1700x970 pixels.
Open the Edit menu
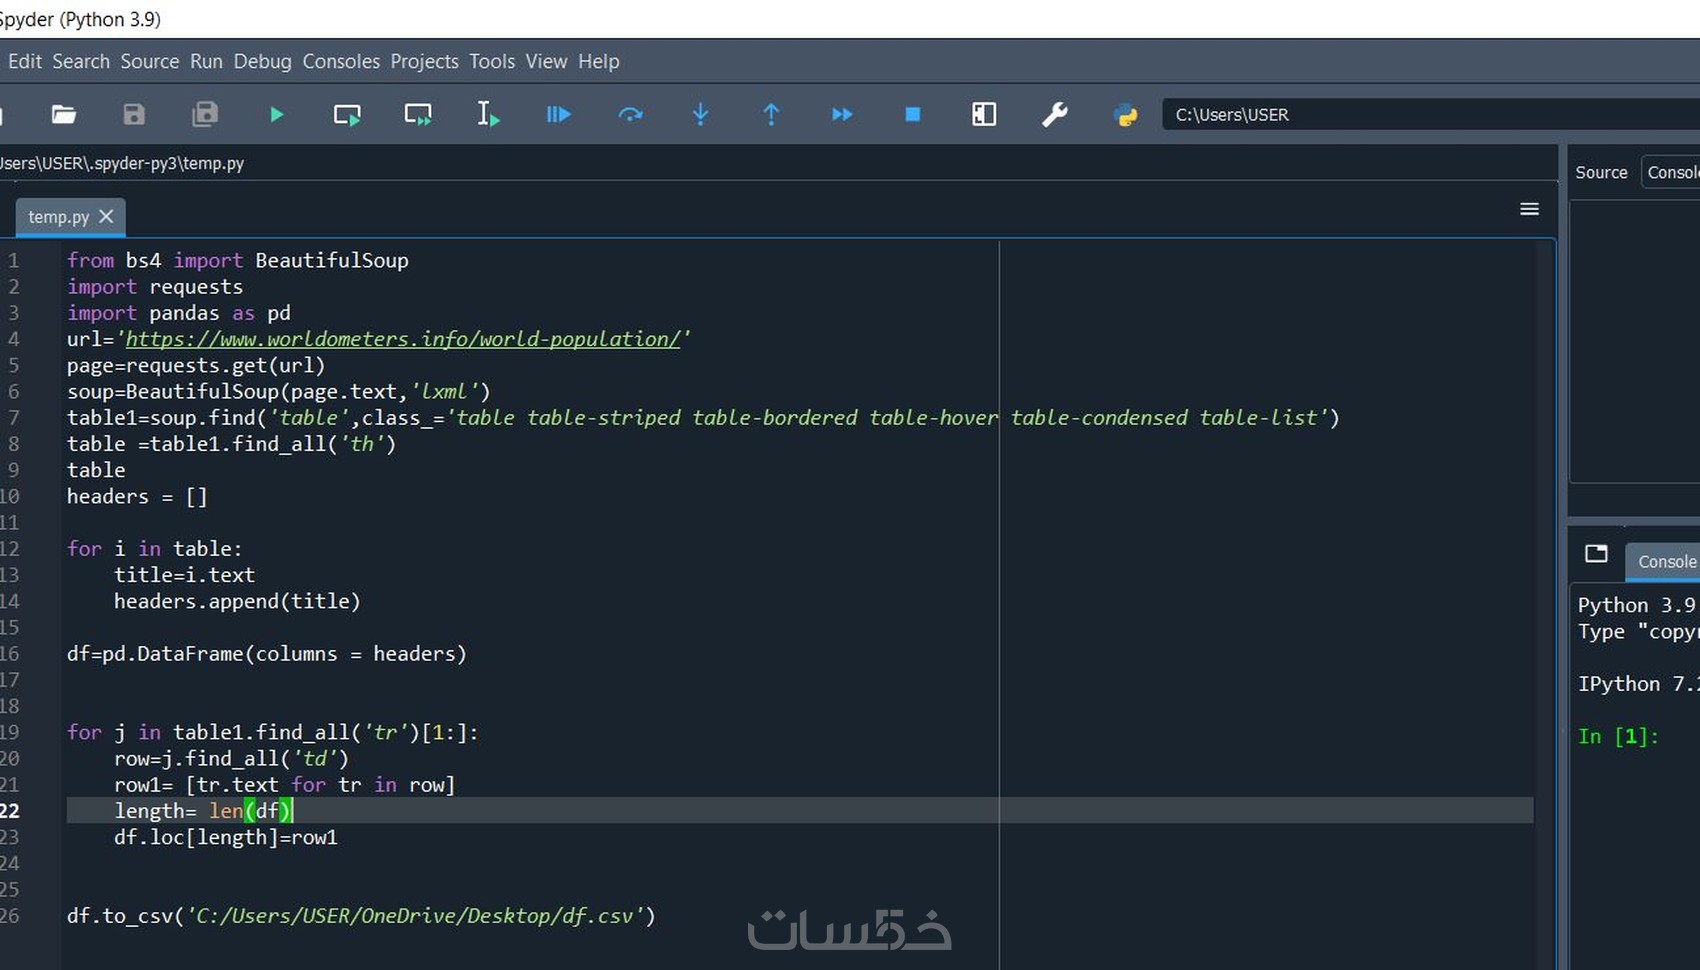[25, 61]
